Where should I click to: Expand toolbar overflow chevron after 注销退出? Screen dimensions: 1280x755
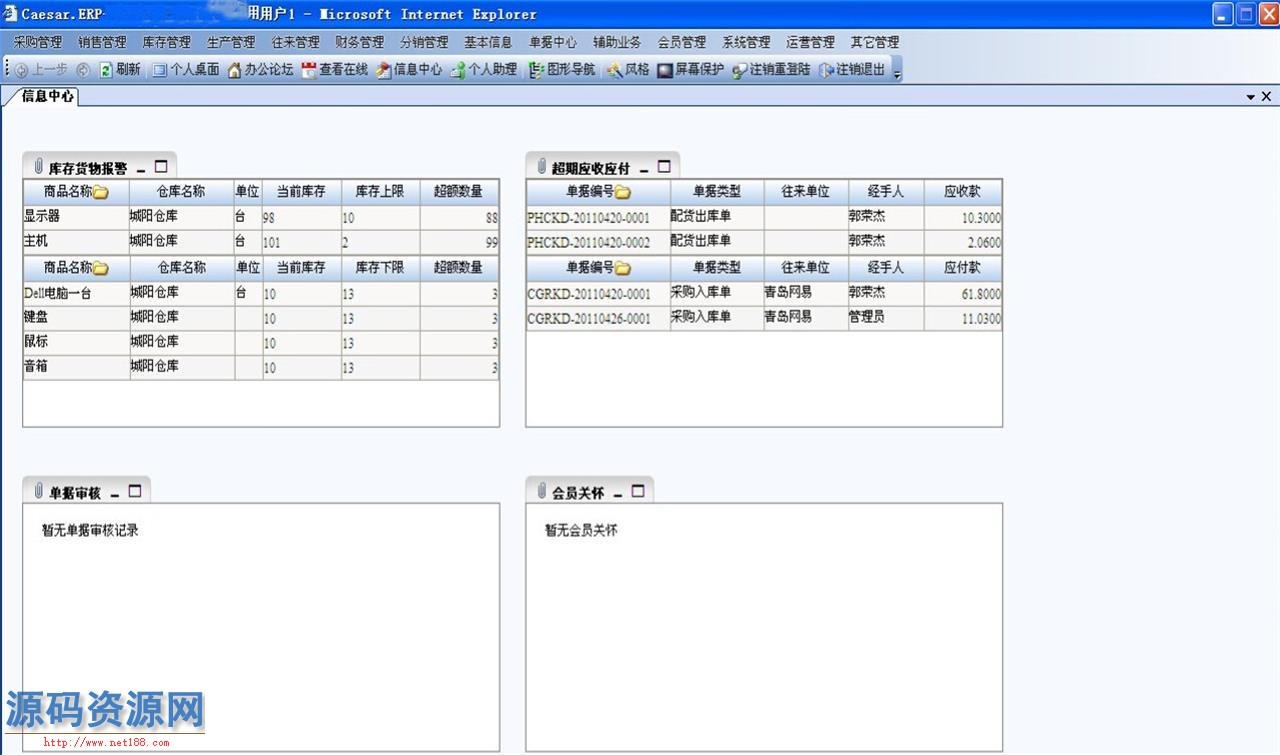897,72
